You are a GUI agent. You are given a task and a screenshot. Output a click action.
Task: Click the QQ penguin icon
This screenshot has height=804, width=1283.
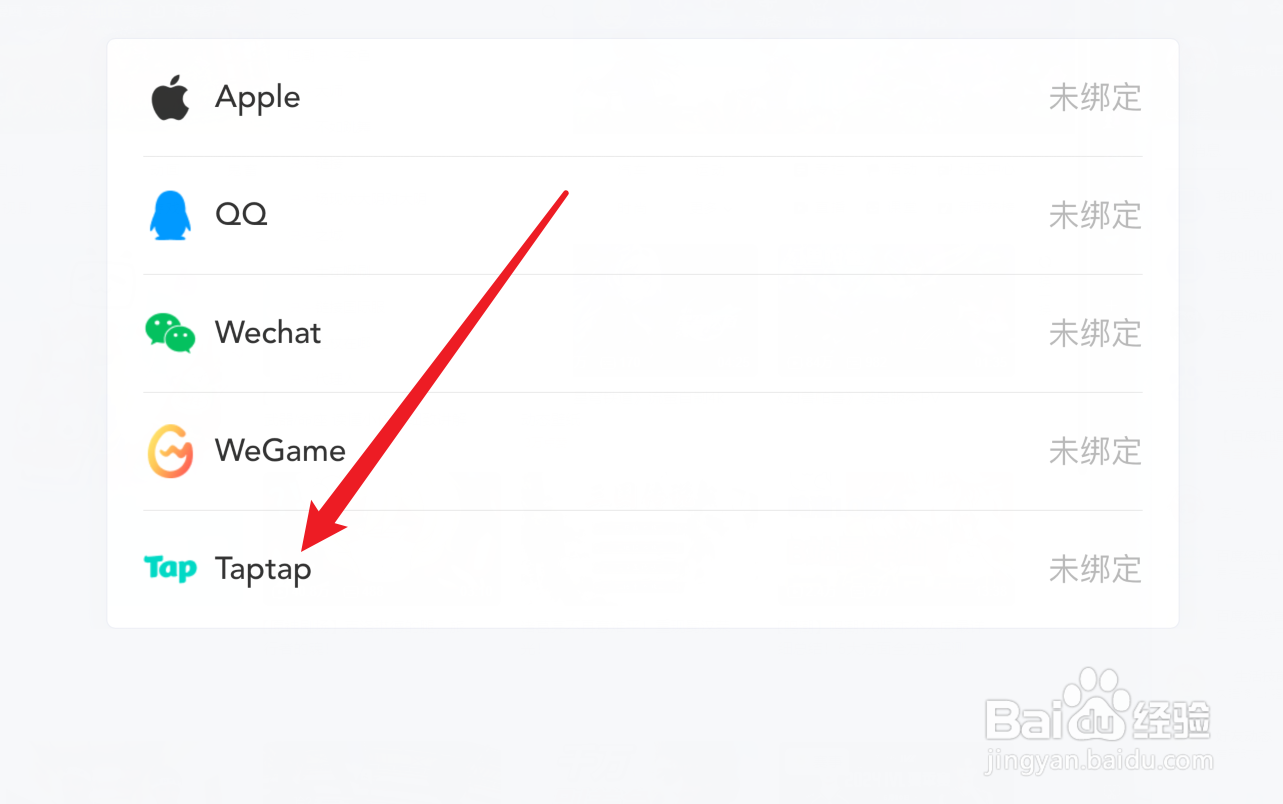coord(170,215)
